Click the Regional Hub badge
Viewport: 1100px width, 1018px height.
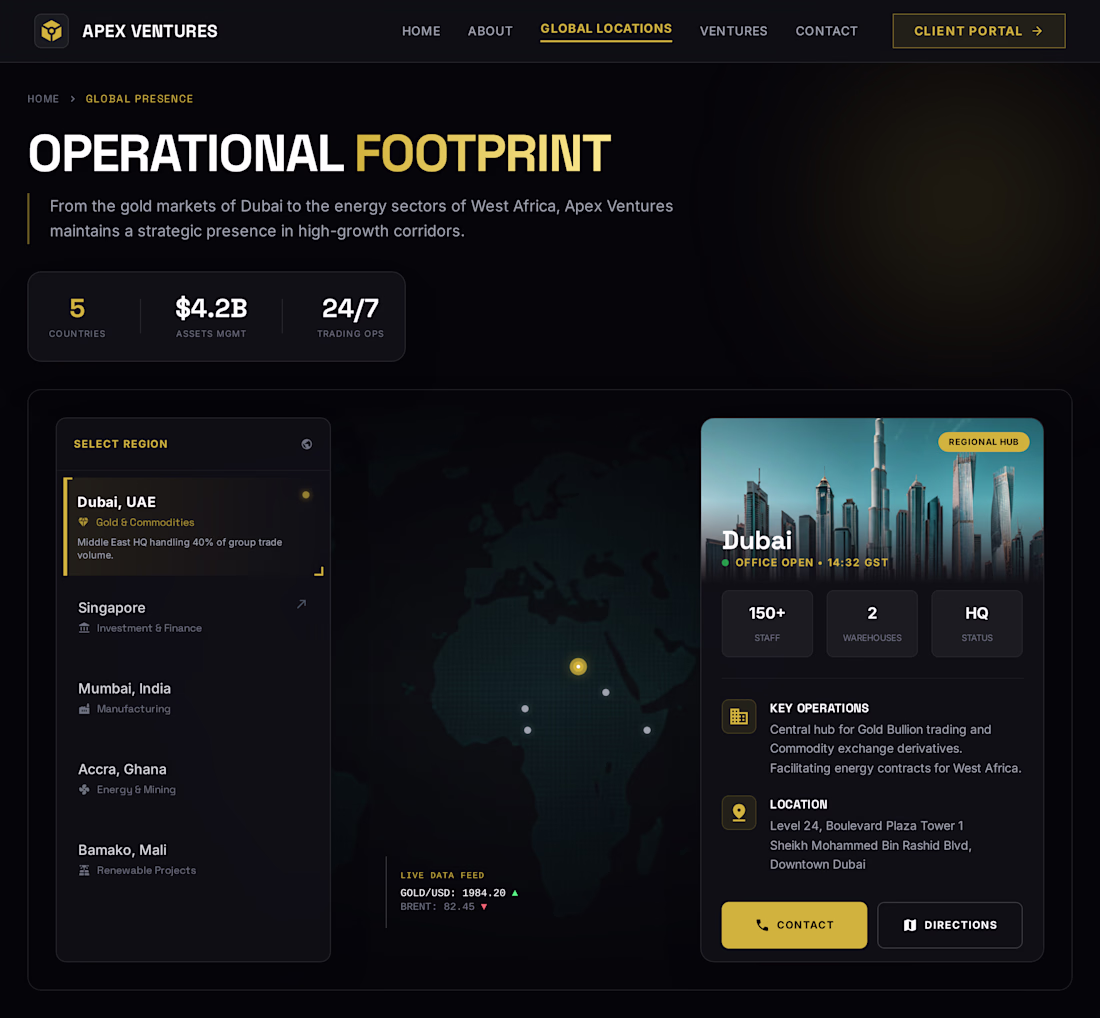(984, 442)
